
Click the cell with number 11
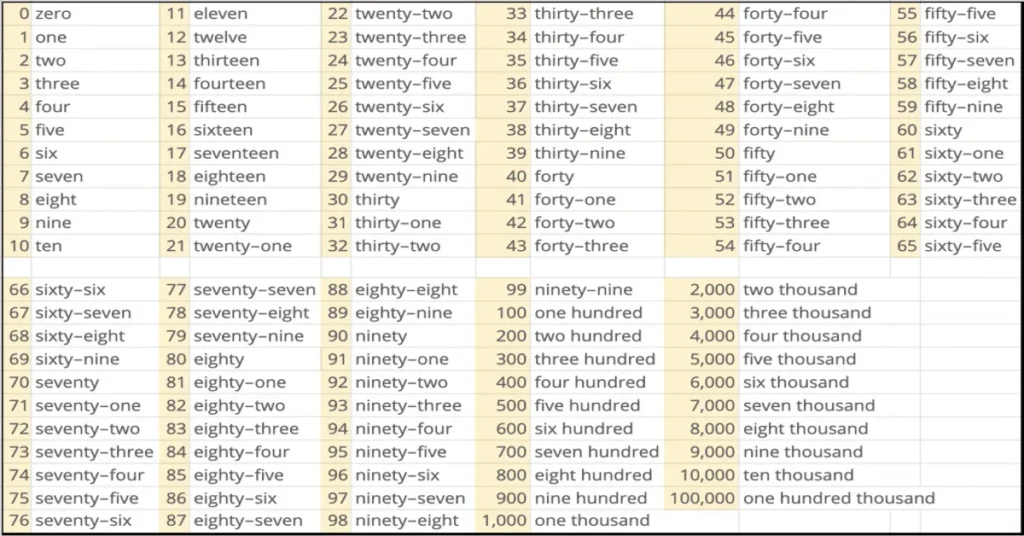click(x=176, y=14)
